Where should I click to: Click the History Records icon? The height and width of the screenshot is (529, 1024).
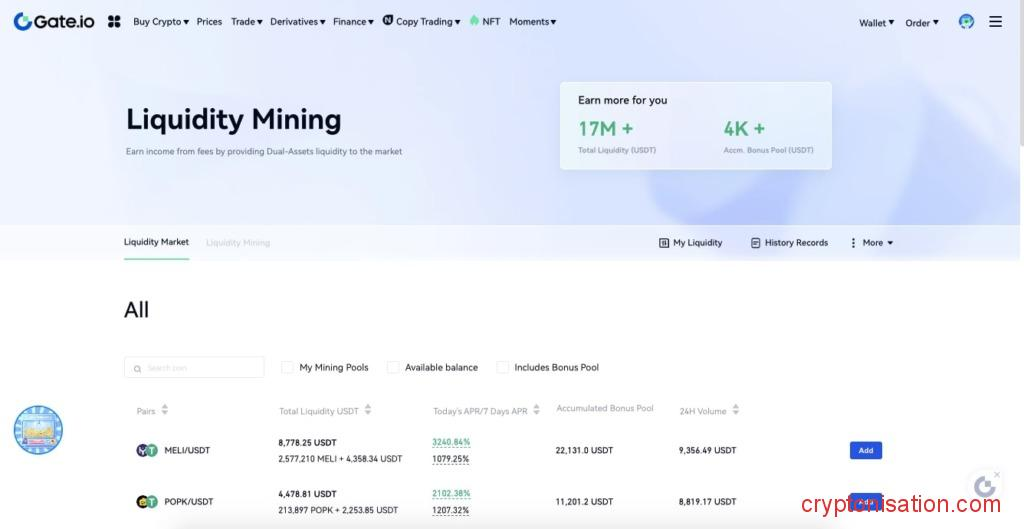(756, 243)
